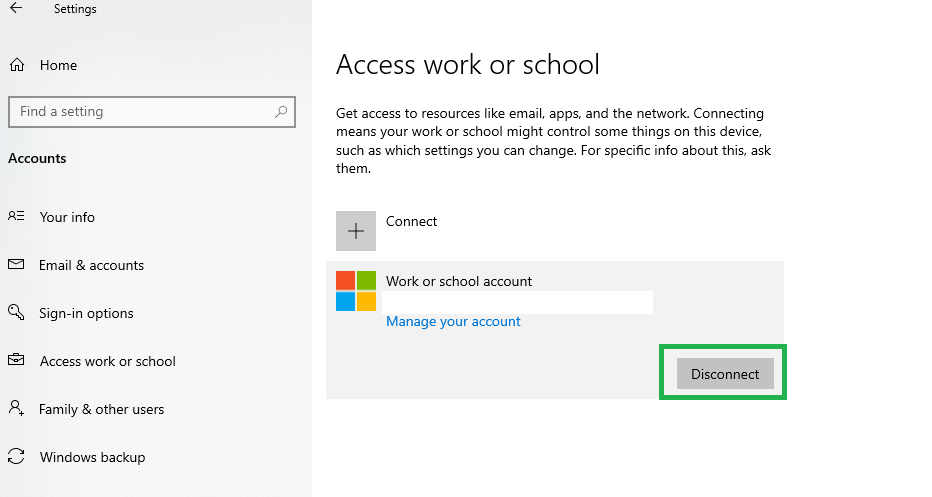
Task: Click the magnifier icon in search box
Action: 281,112
